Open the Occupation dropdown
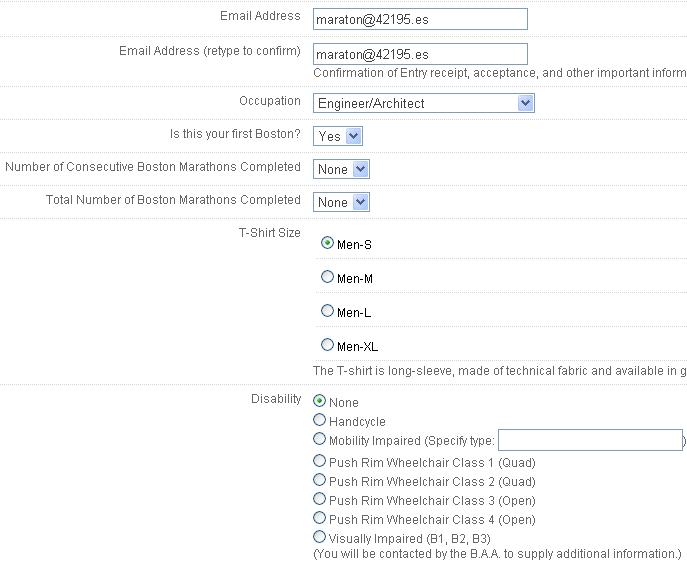Image resolution: width=687 pixels, height=565 pixels. (x=424, y=103)
